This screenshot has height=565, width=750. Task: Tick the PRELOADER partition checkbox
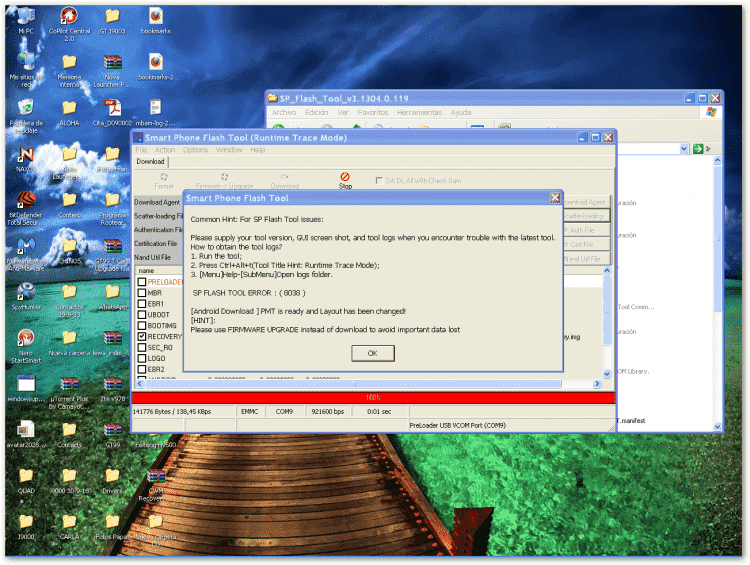(142, 282)
